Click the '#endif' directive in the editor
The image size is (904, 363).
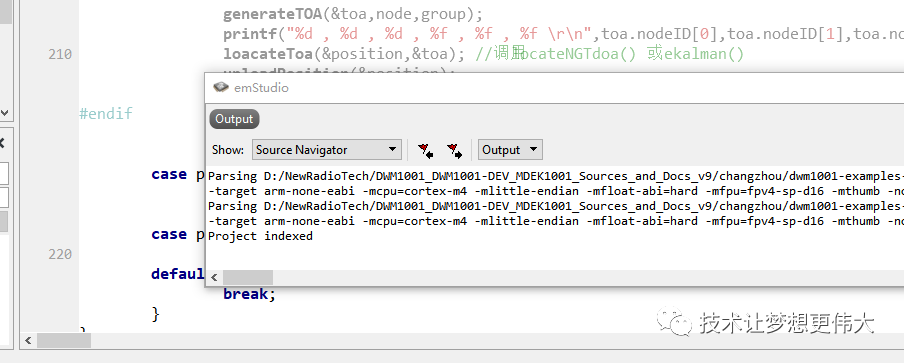tap(106, 114)
